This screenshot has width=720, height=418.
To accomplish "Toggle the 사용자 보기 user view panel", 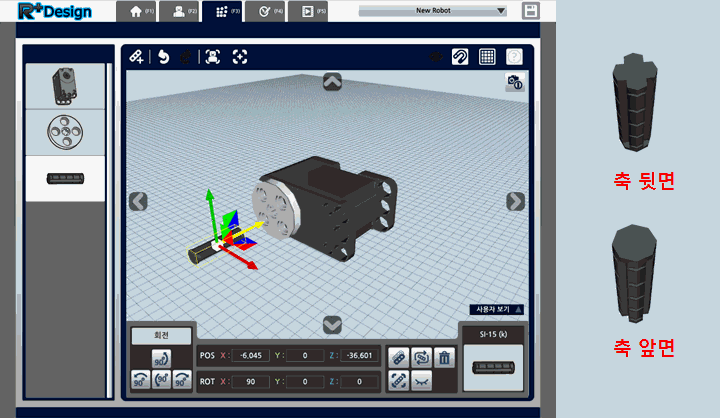I will click(x=497, y=310).
